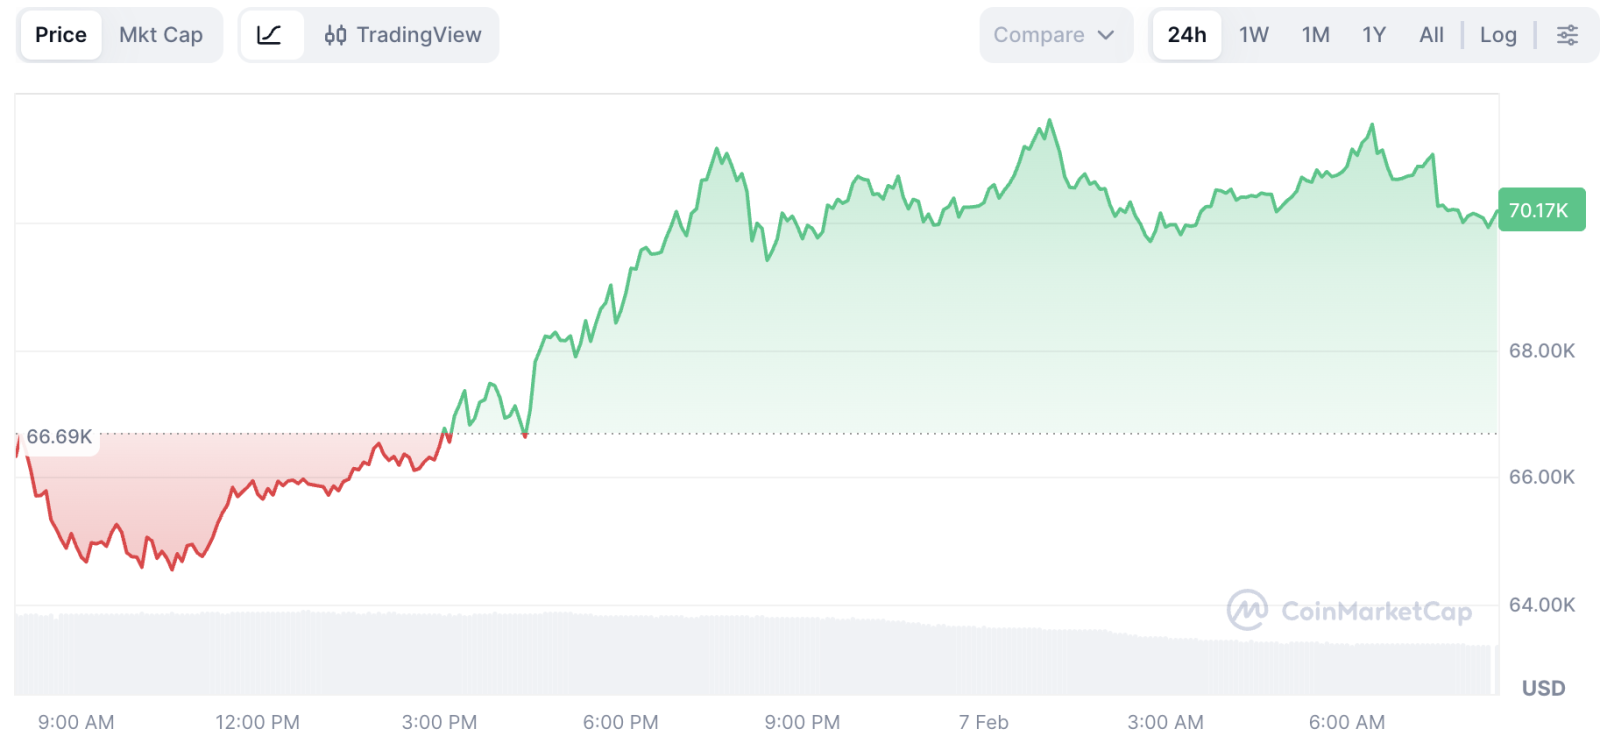Switch to TradingView candlestick chart

pos(403,35)
